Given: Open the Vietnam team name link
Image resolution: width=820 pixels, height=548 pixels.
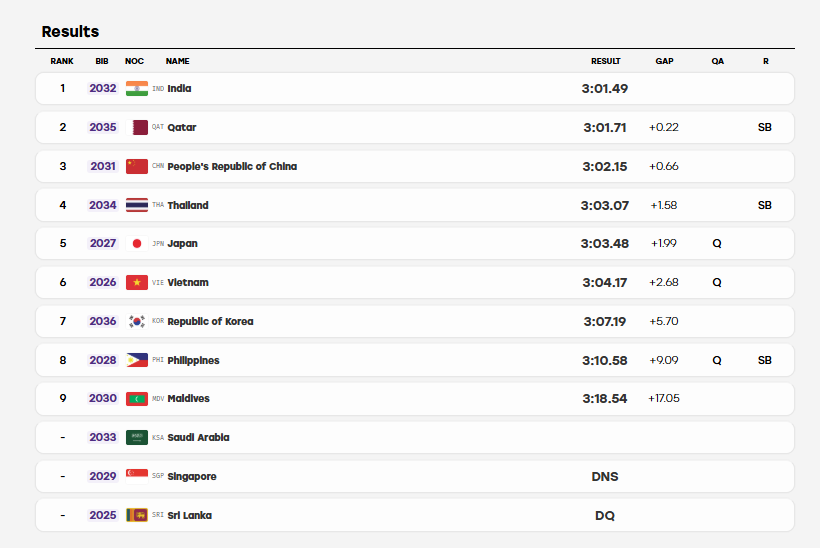Looking at the screenshot, I should (188, 282).
